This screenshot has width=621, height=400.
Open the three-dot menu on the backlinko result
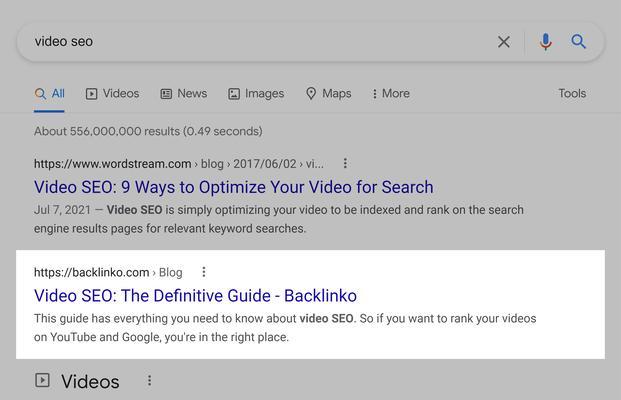(x=204, y=272)
